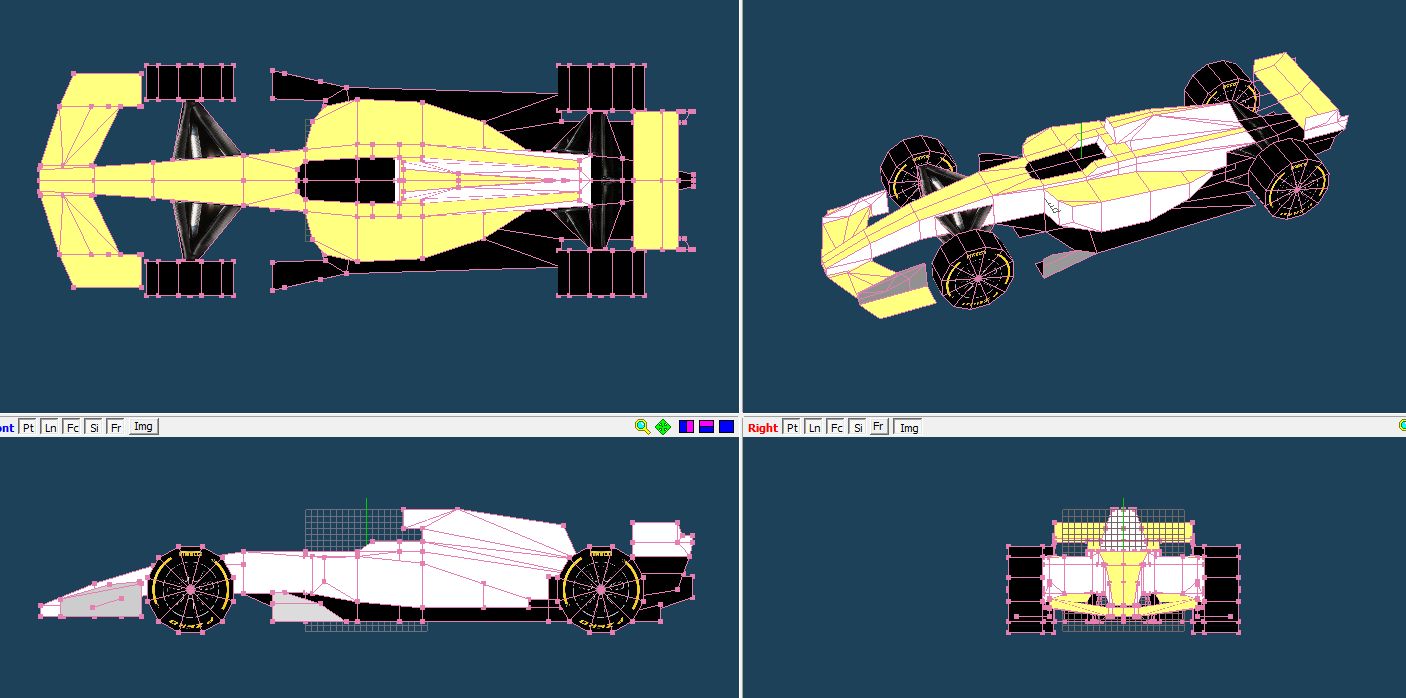Toggle Si display in the Right view bar

[x=857, y=428]
